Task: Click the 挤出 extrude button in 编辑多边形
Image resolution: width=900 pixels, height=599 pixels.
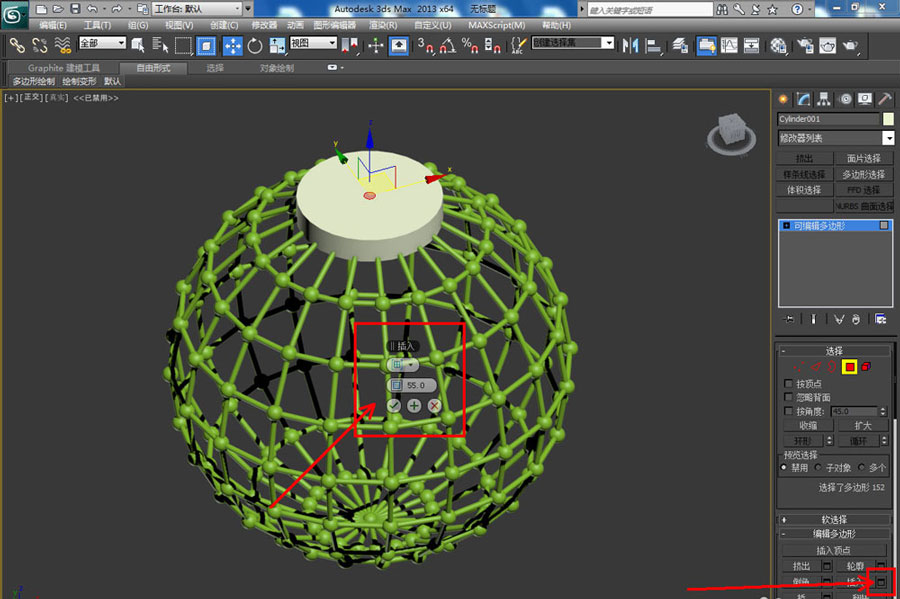Action: pos(801,566)
